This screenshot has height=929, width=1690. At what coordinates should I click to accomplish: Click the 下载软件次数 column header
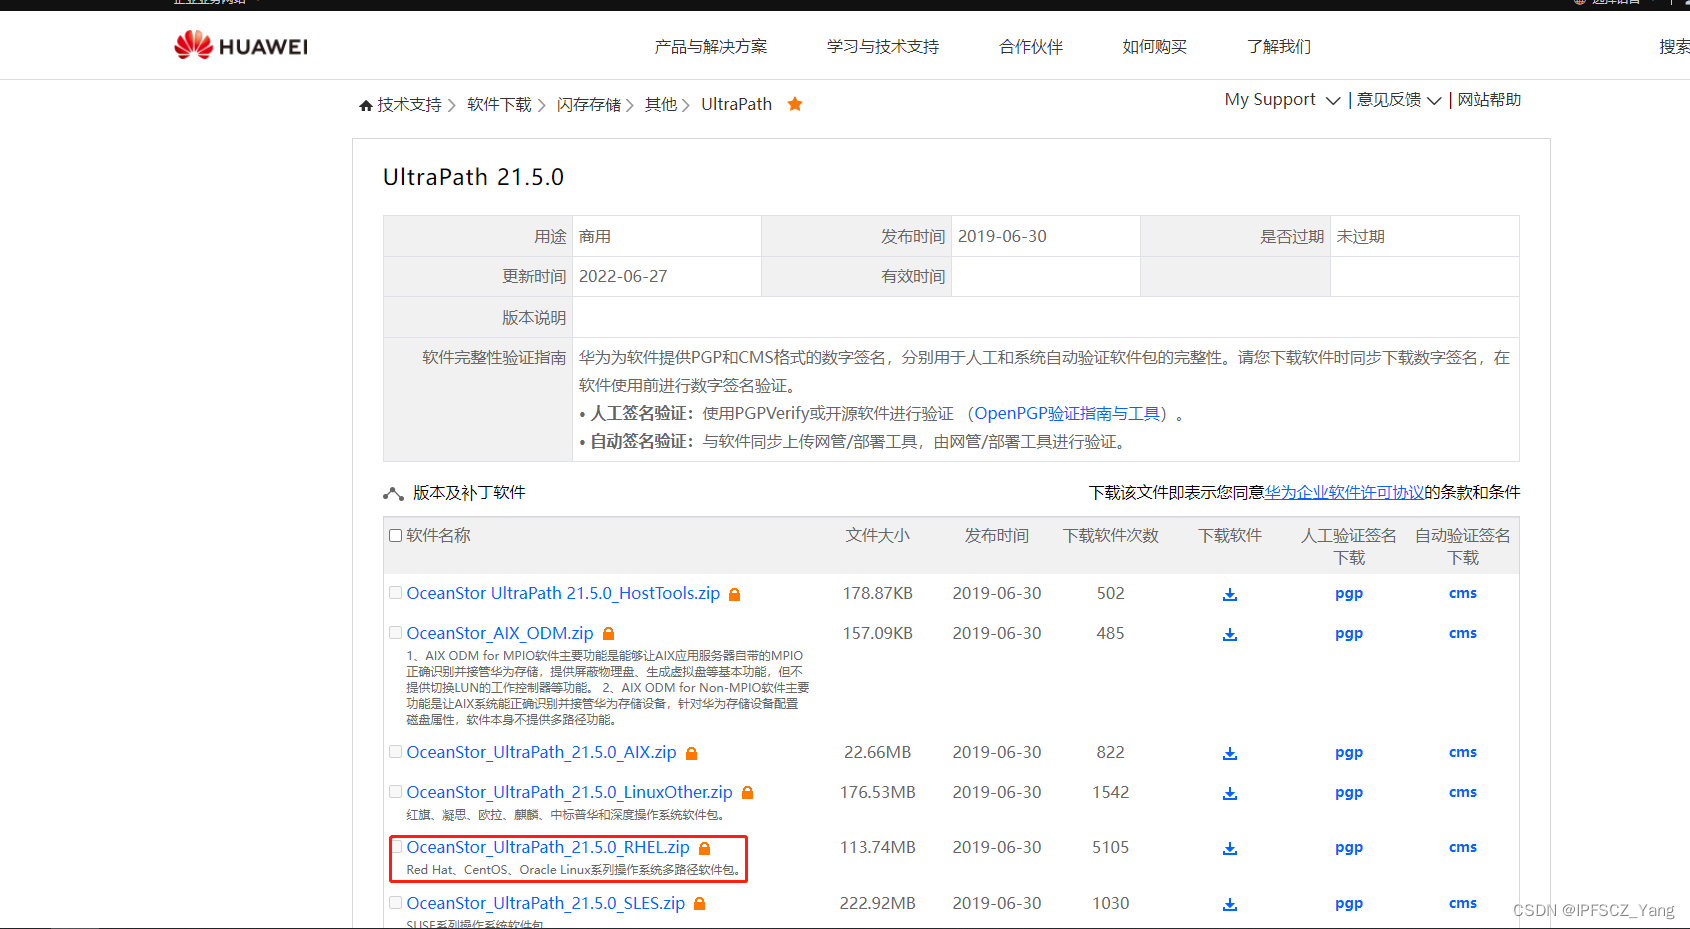1111,536
